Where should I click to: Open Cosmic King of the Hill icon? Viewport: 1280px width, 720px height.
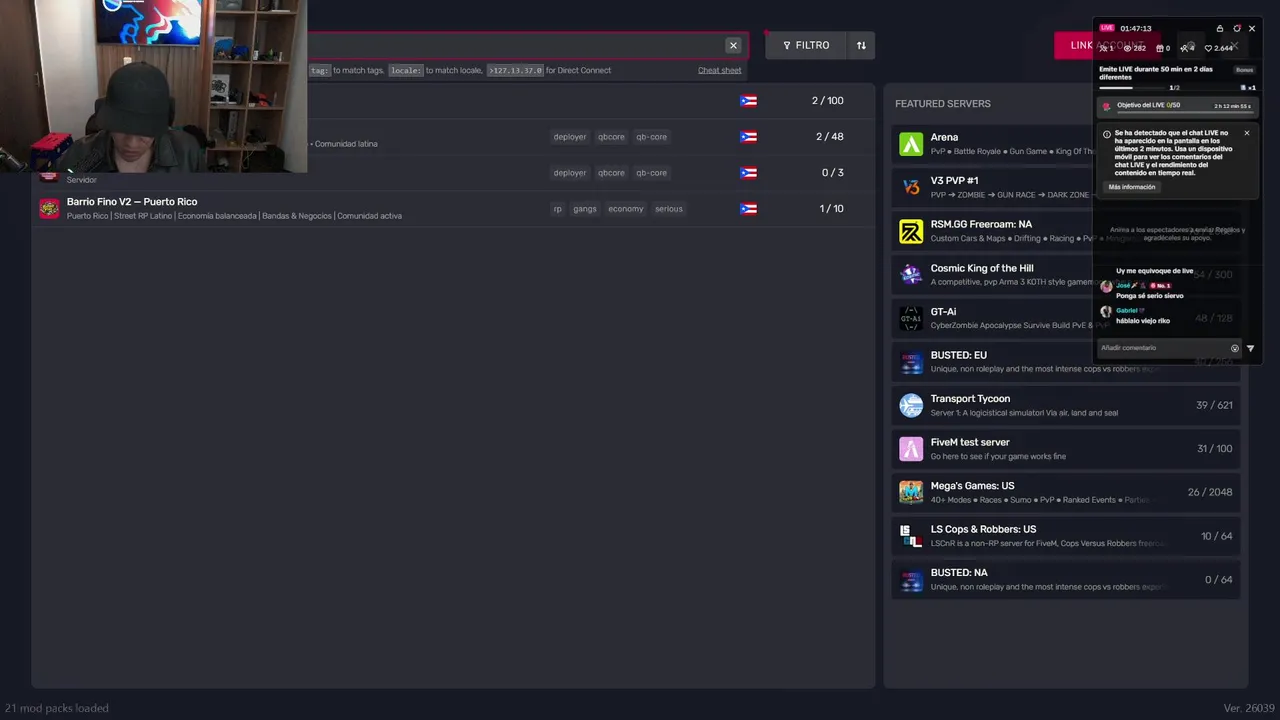click(911, 275)
